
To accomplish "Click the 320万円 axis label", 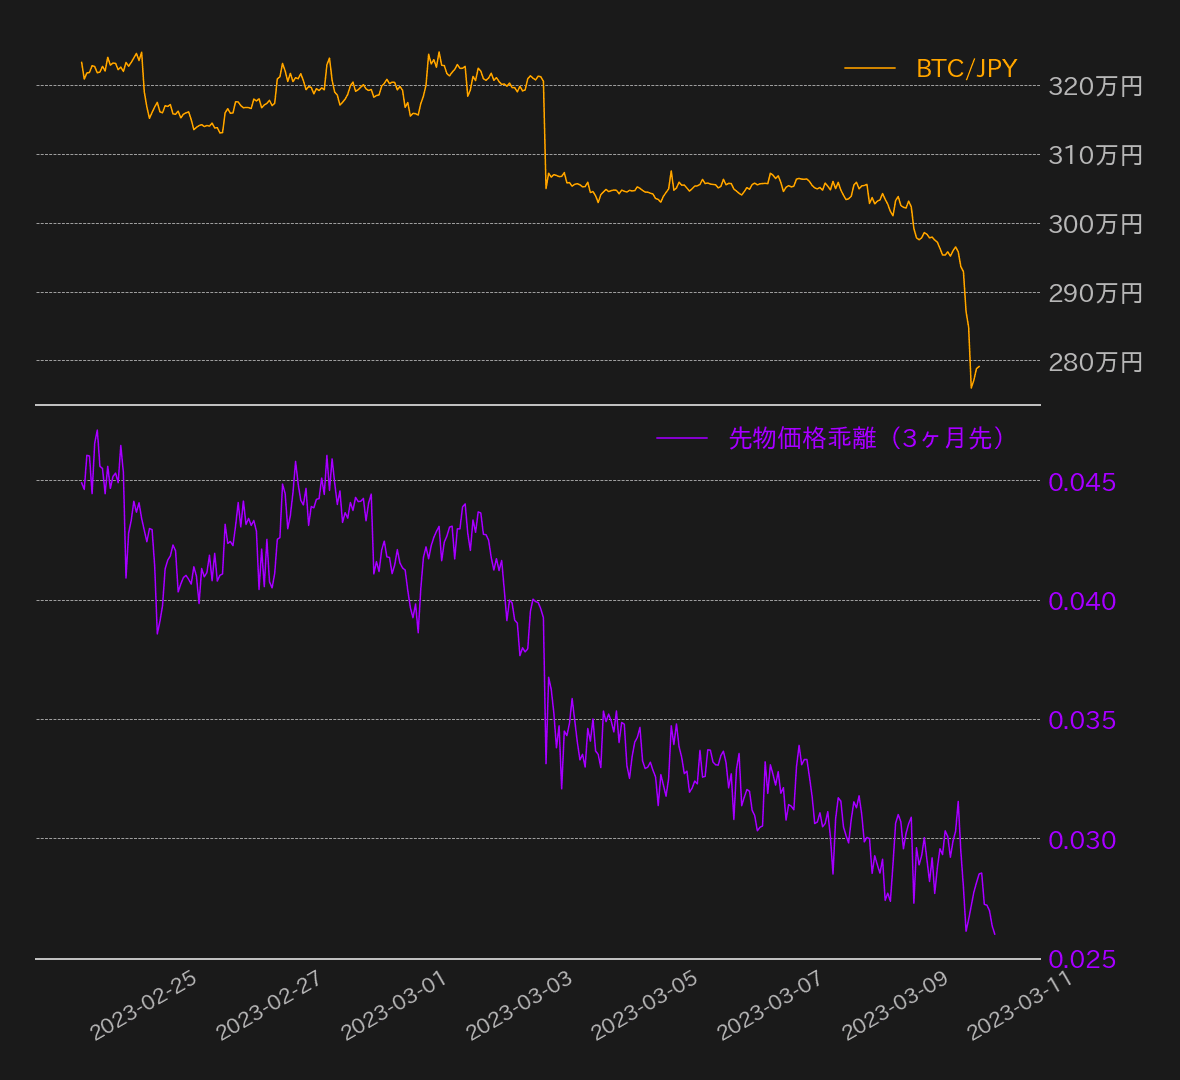I will [1095, 87].
